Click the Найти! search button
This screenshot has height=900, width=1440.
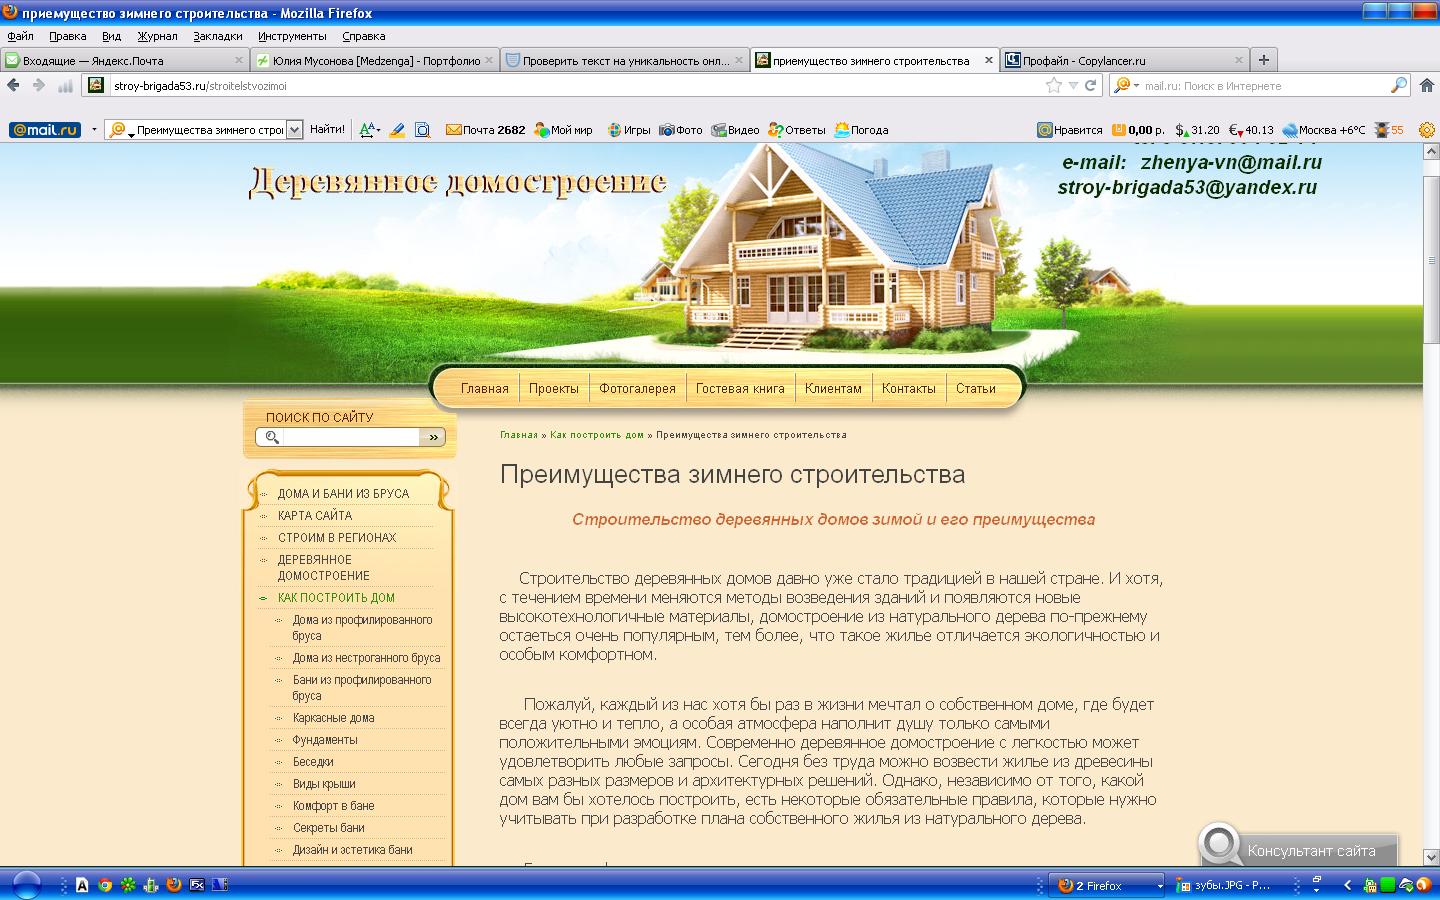(x=327, y=130)
